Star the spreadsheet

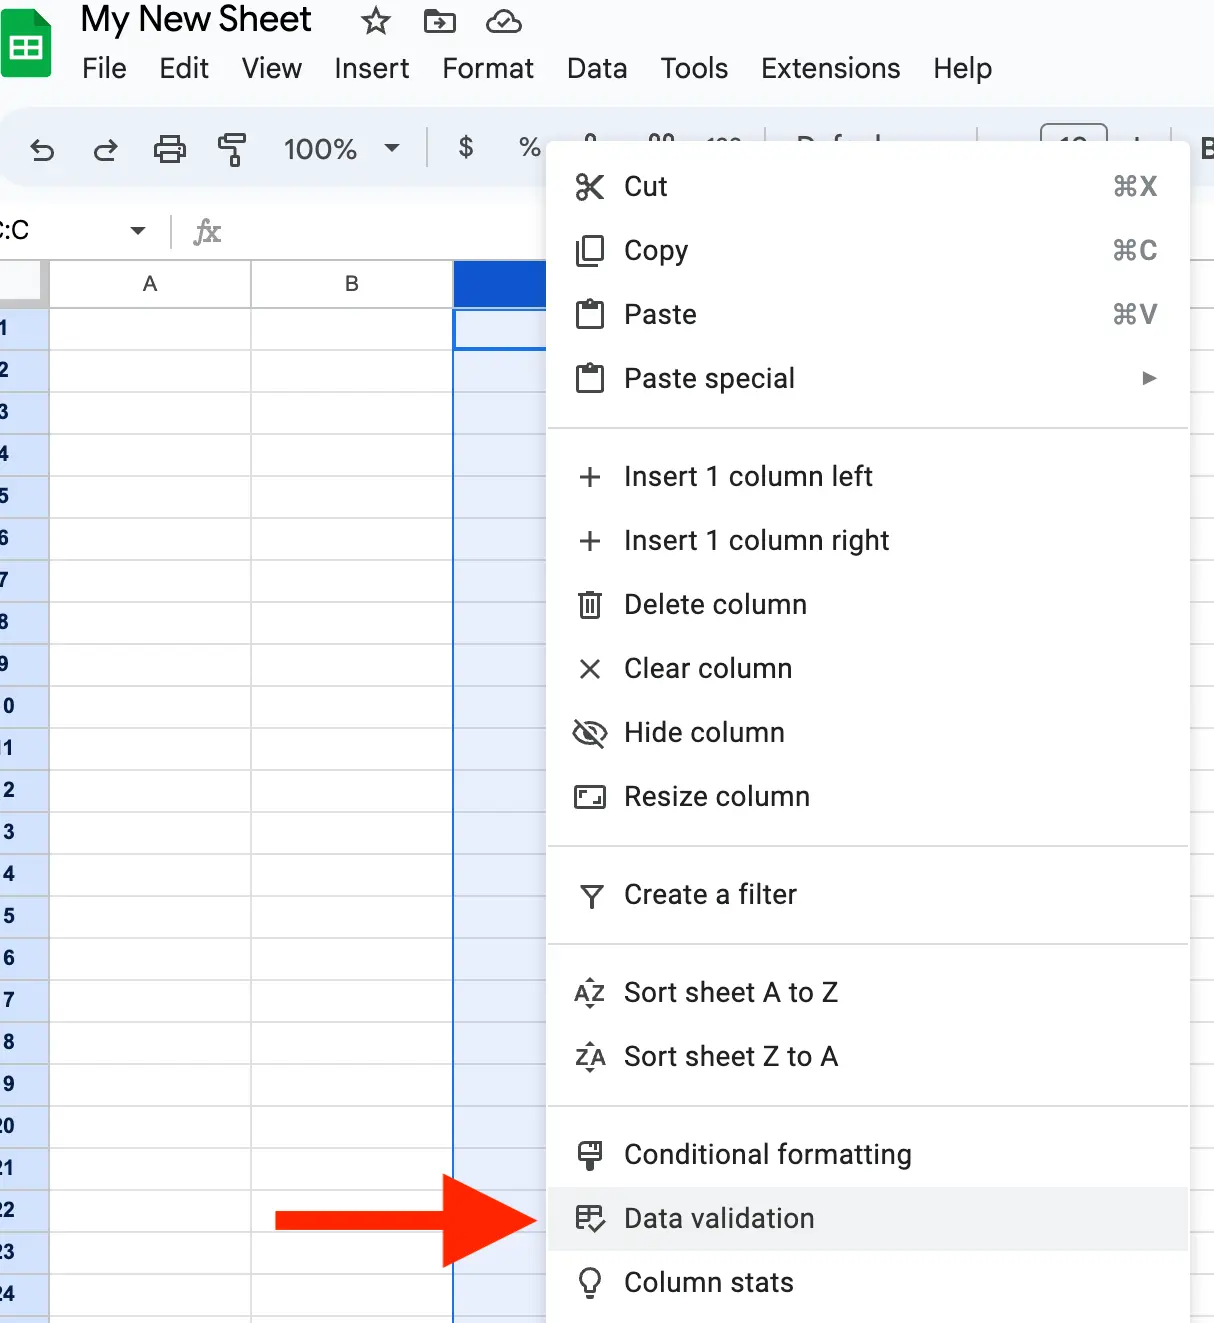click(x=374, y=20)
